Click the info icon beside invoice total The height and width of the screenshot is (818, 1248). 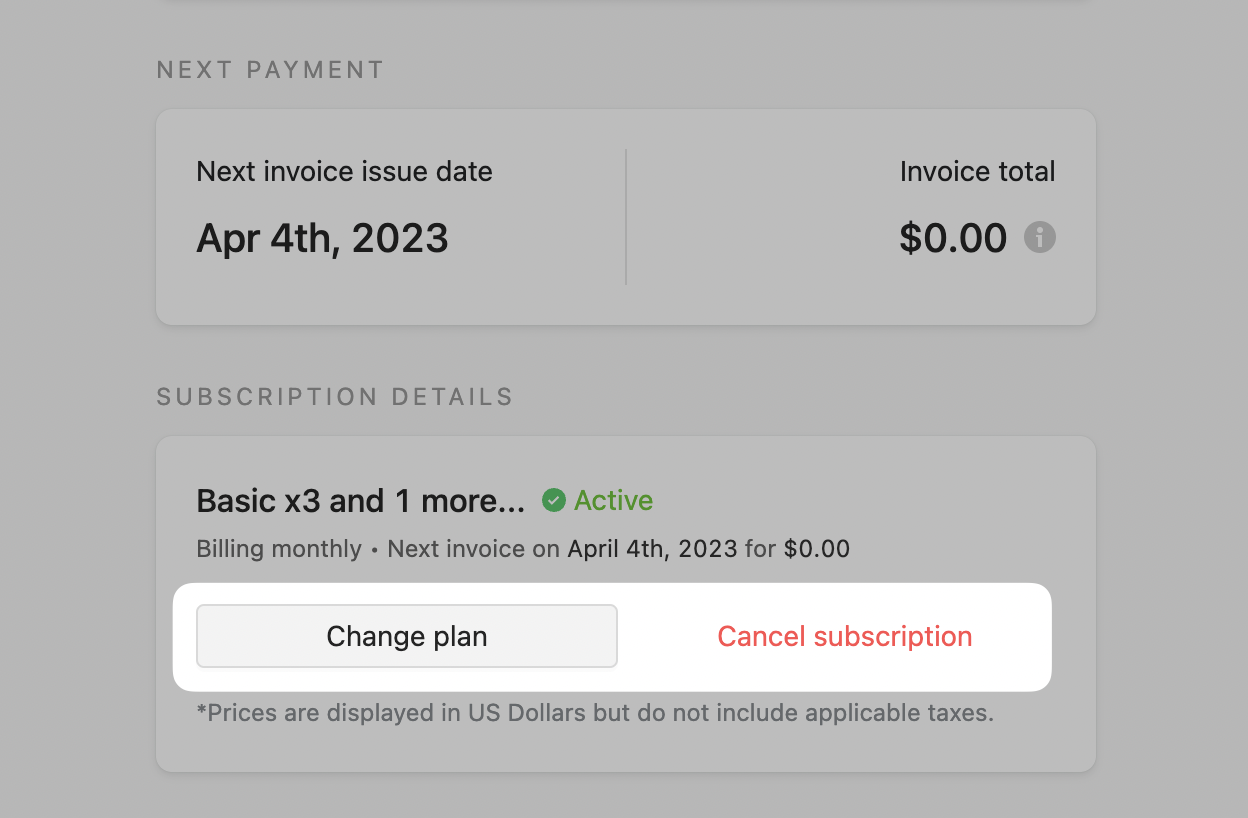(1040, 238)
